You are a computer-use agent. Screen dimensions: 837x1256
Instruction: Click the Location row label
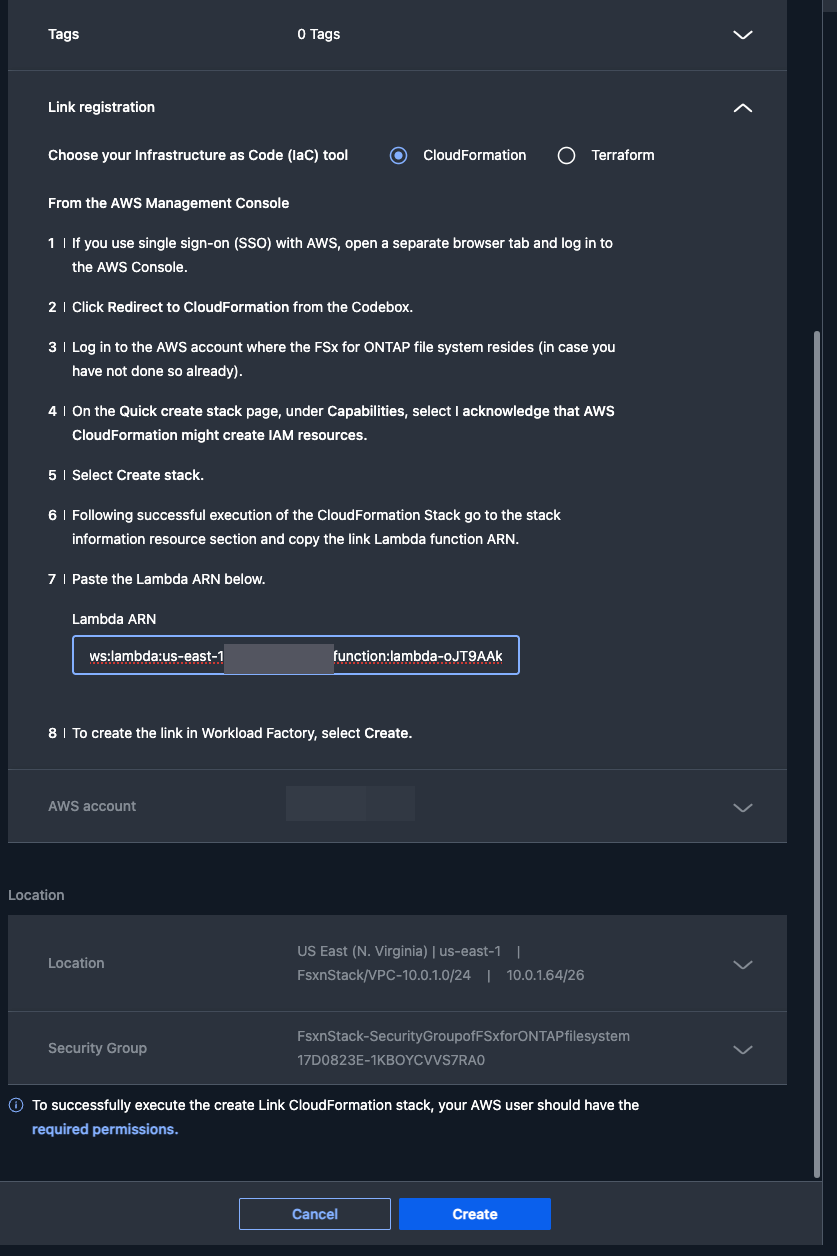(x=76, y=963)
